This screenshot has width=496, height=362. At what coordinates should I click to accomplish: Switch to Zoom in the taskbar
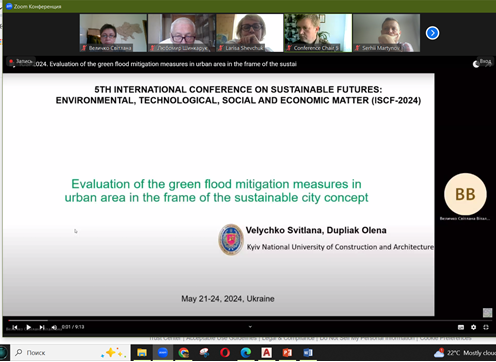point(163,353)
